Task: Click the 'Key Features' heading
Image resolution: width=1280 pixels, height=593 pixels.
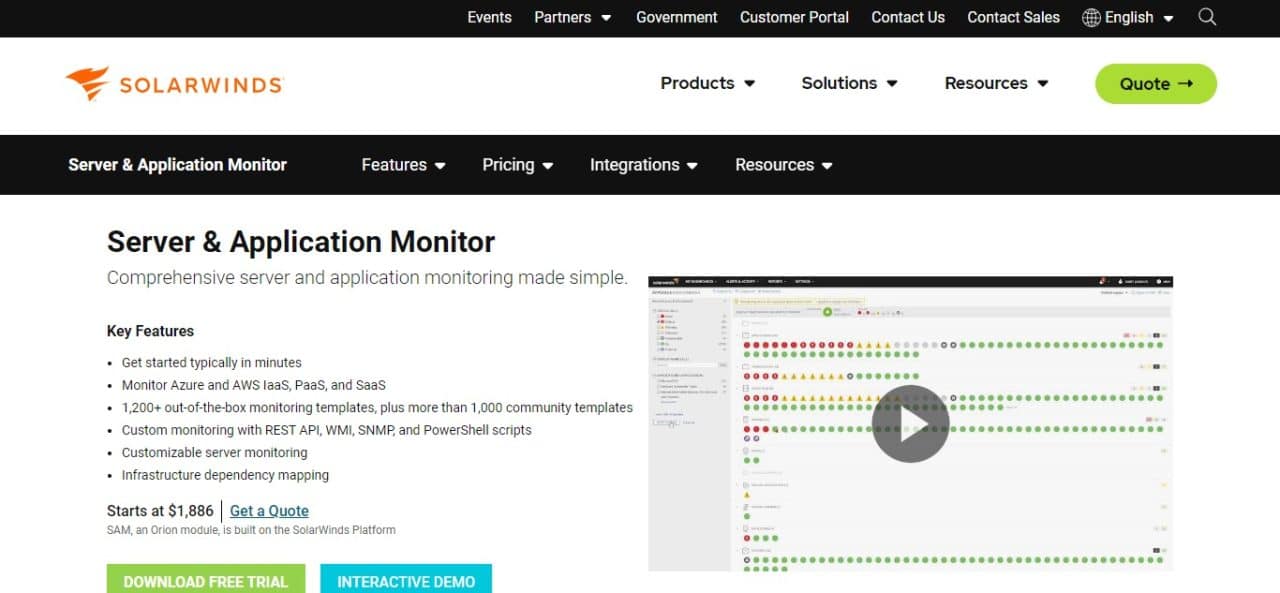Action: click(x=150, y=331)
